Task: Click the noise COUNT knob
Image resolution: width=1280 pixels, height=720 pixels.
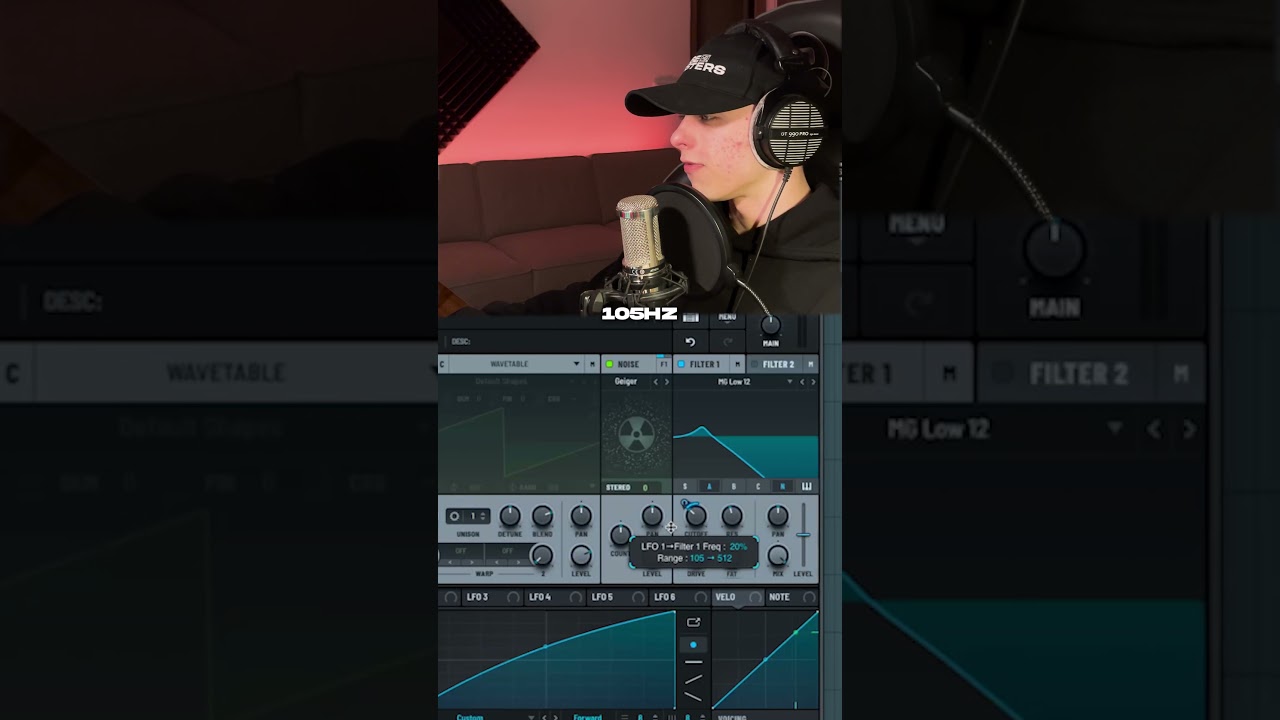Action: pyautogui.click(x=620, y=535)
